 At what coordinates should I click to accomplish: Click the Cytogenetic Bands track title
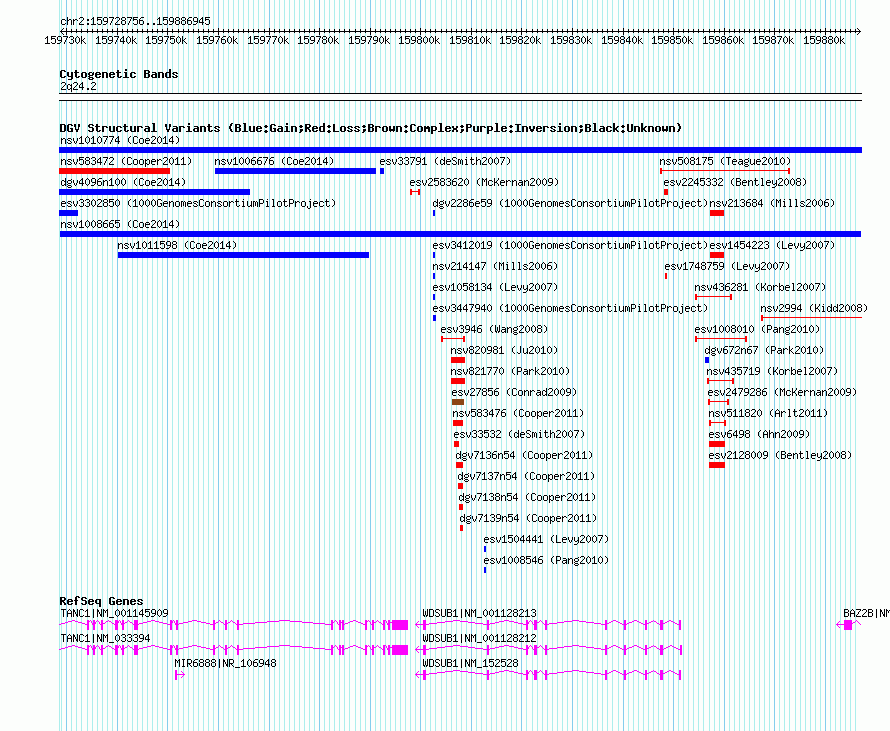coord(119,74)
